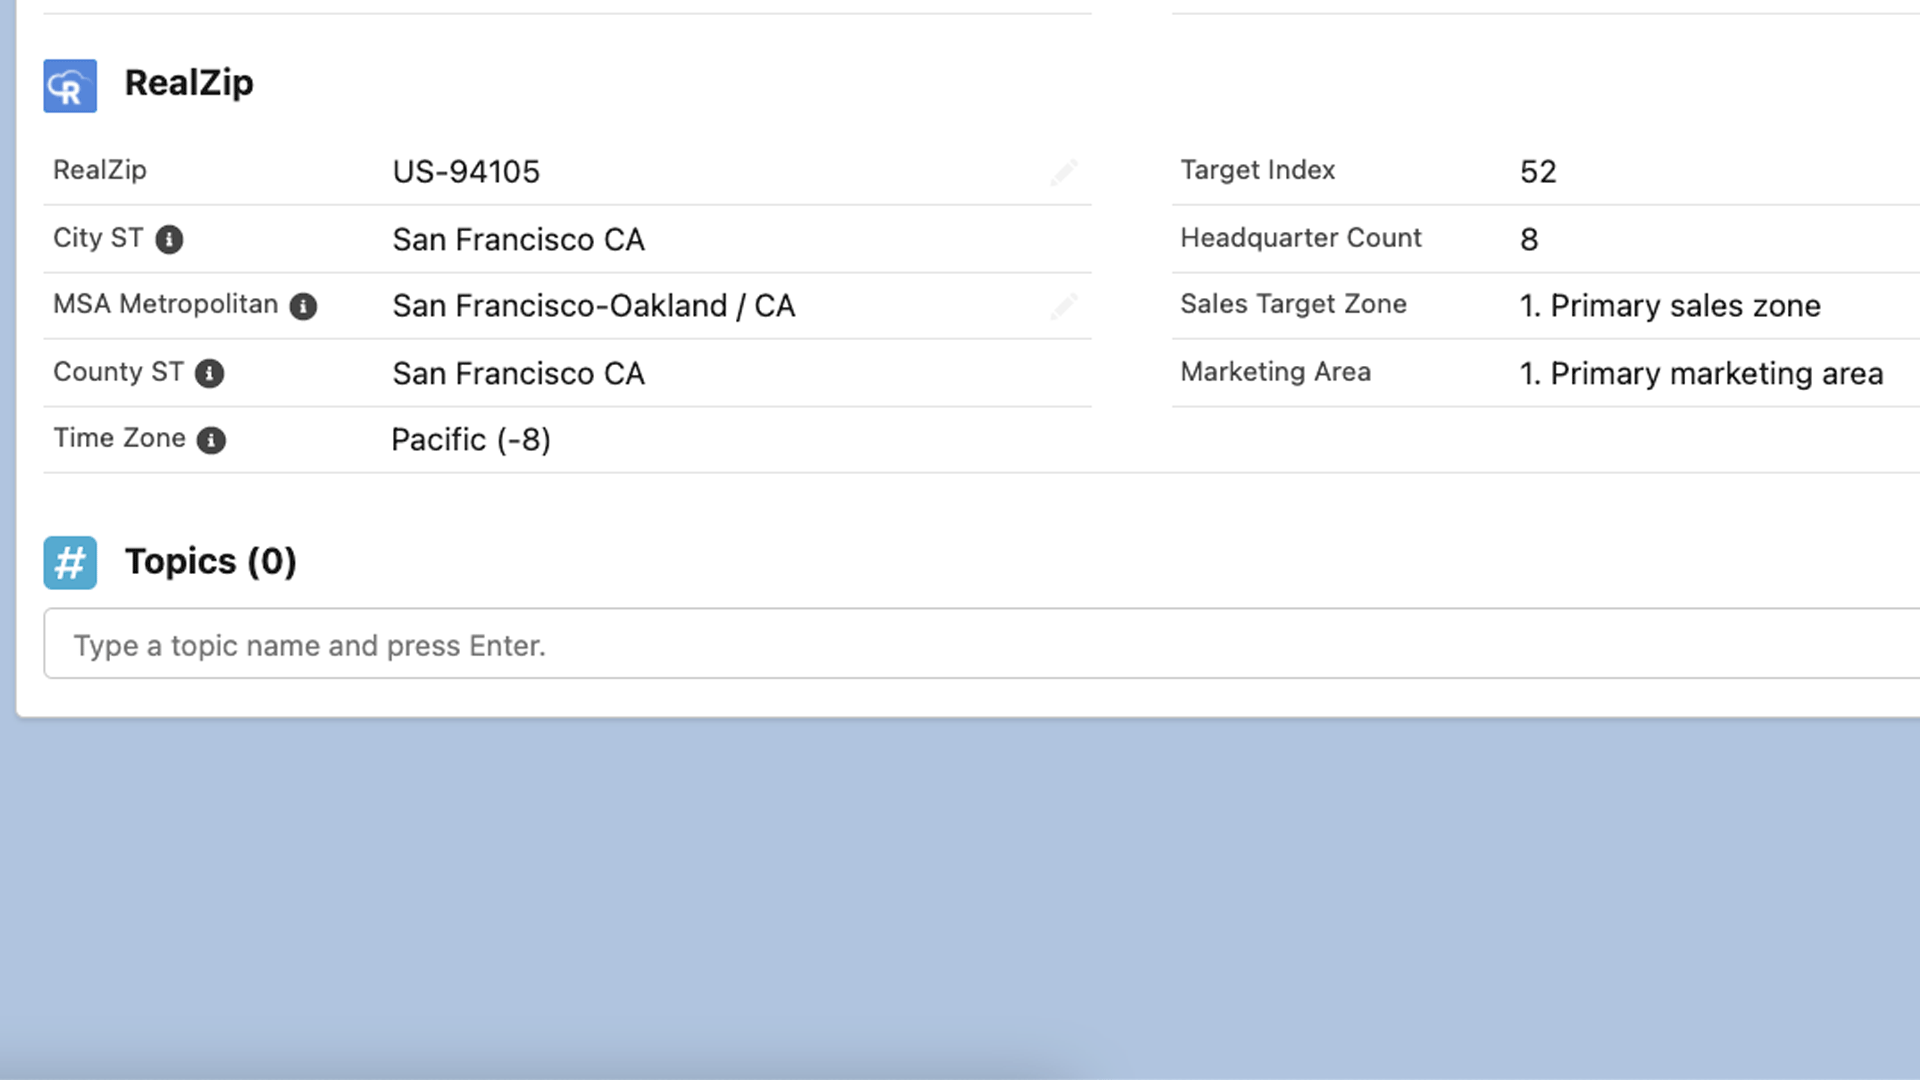Show info tooltip for Time Zone
Screen dimensions: 1920x1080
pos(211,440)
